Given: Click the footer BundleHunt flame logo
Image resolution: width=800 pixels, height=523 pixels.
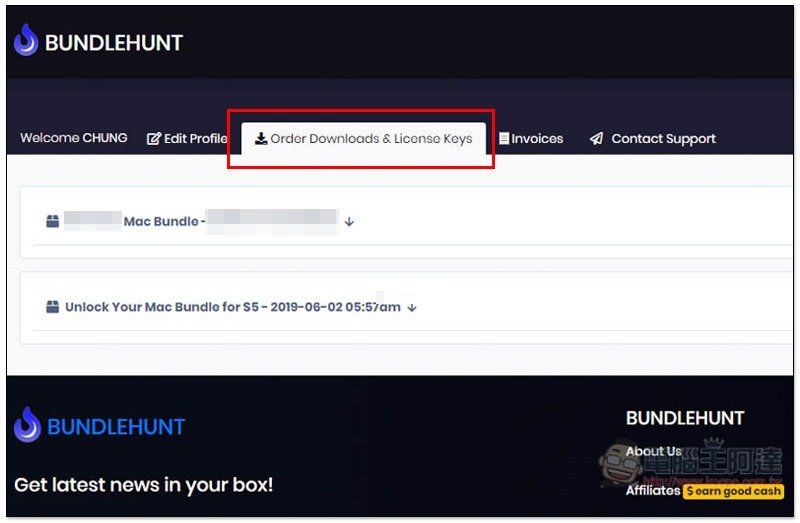Looking at the screenshot, I should (27, 425).
